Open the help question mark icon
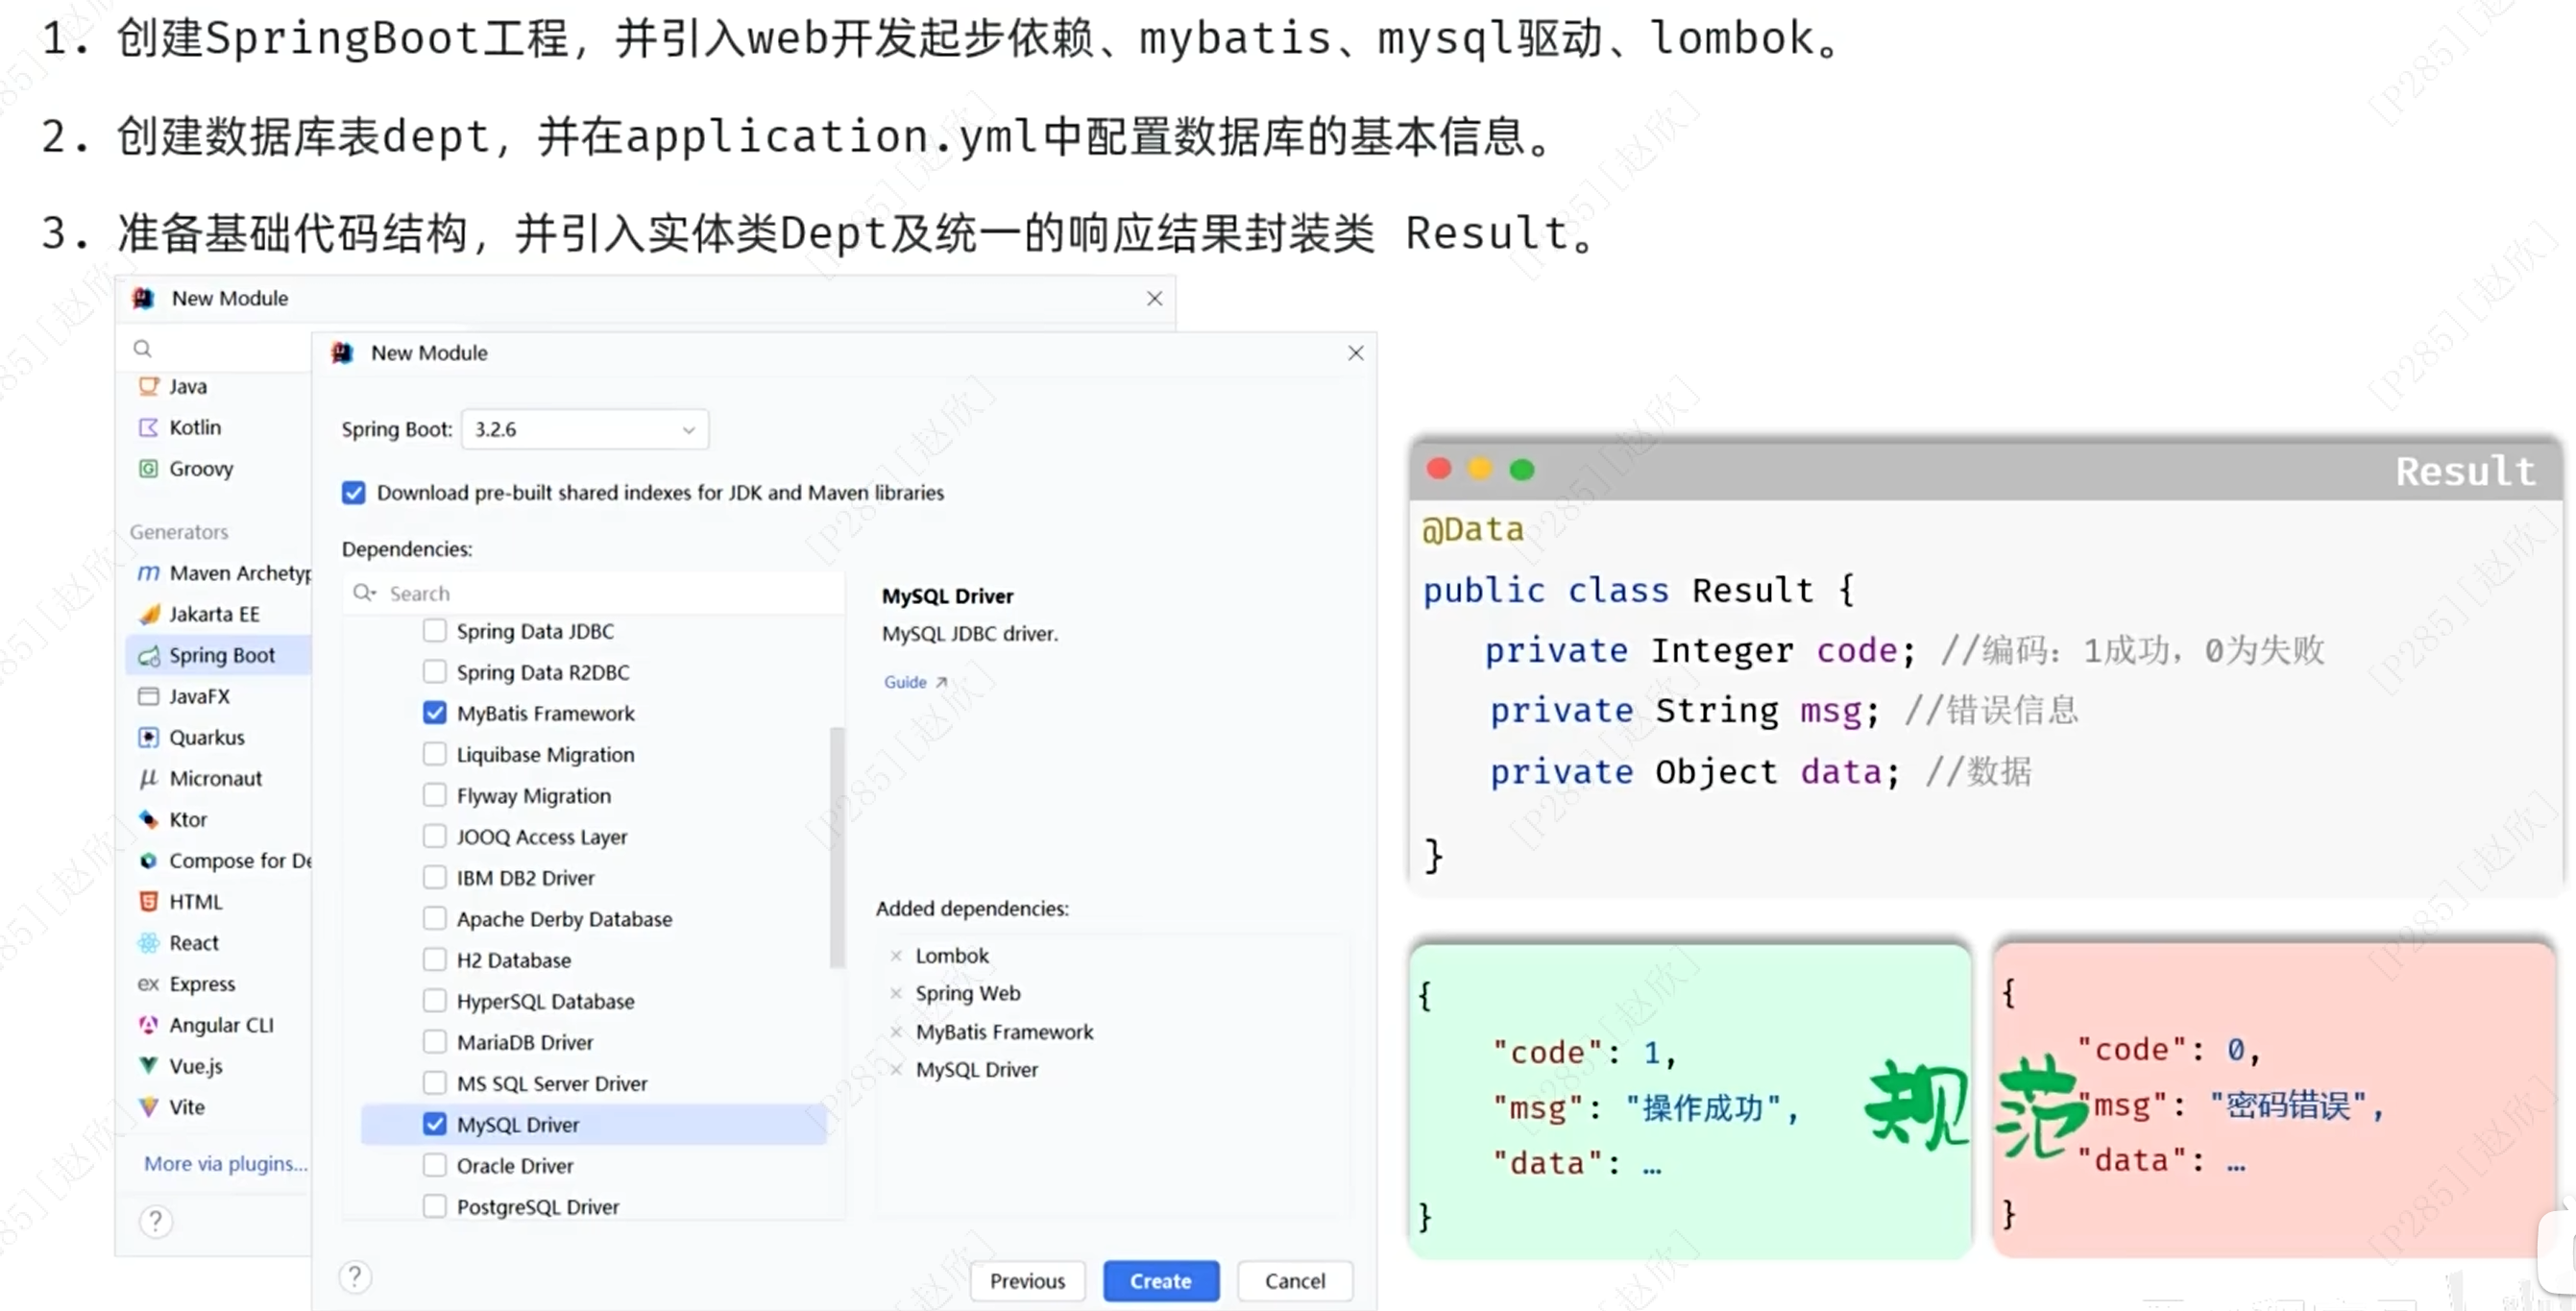 point(355,1276)
